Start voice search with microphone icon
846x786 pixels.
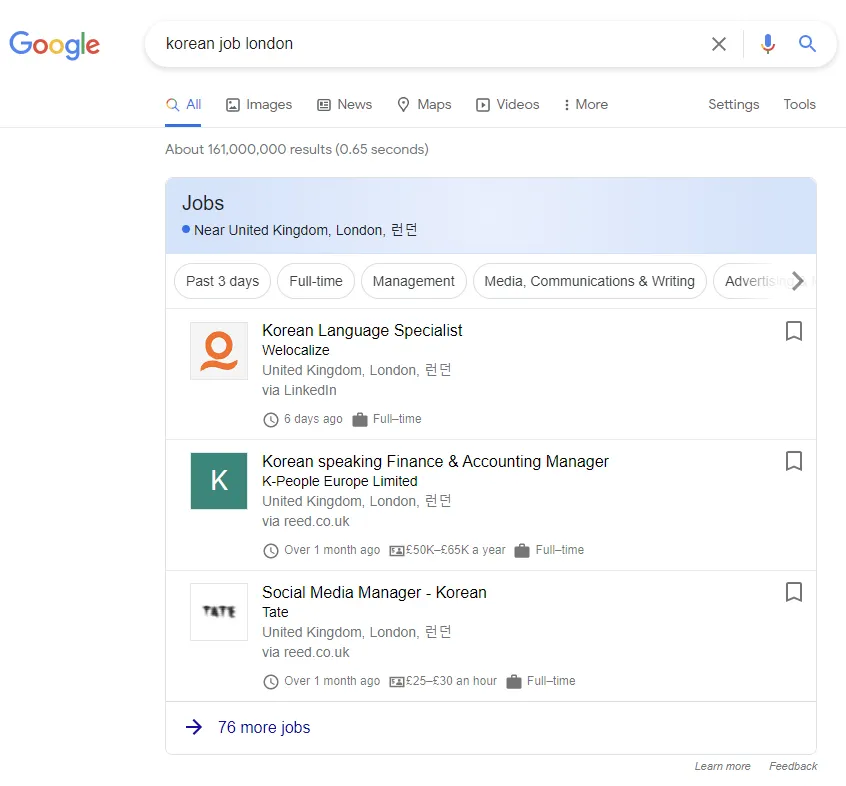point(767,44)
